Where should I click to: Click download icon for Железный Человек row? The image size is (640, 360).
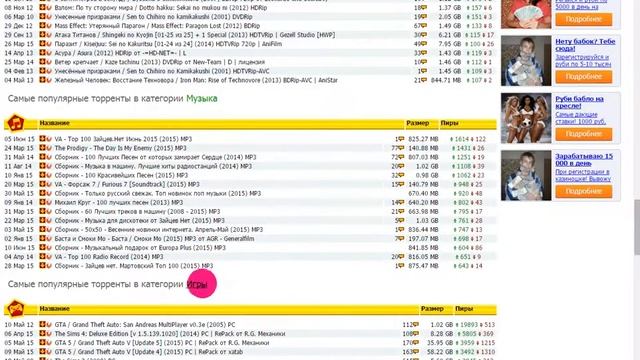tap(42, 80)
